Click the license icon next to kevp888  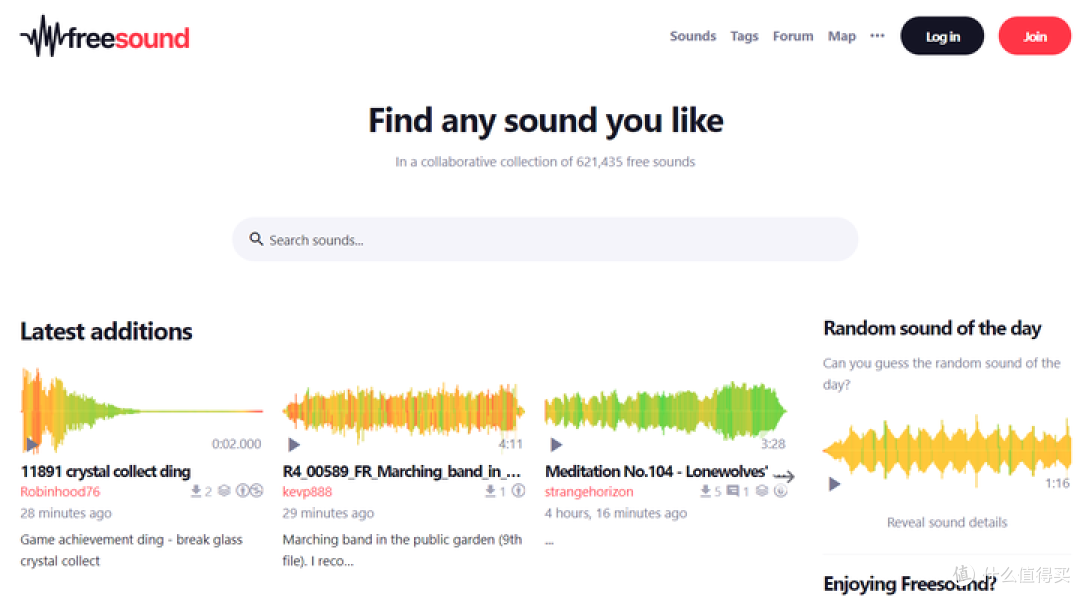coord(518,491)
